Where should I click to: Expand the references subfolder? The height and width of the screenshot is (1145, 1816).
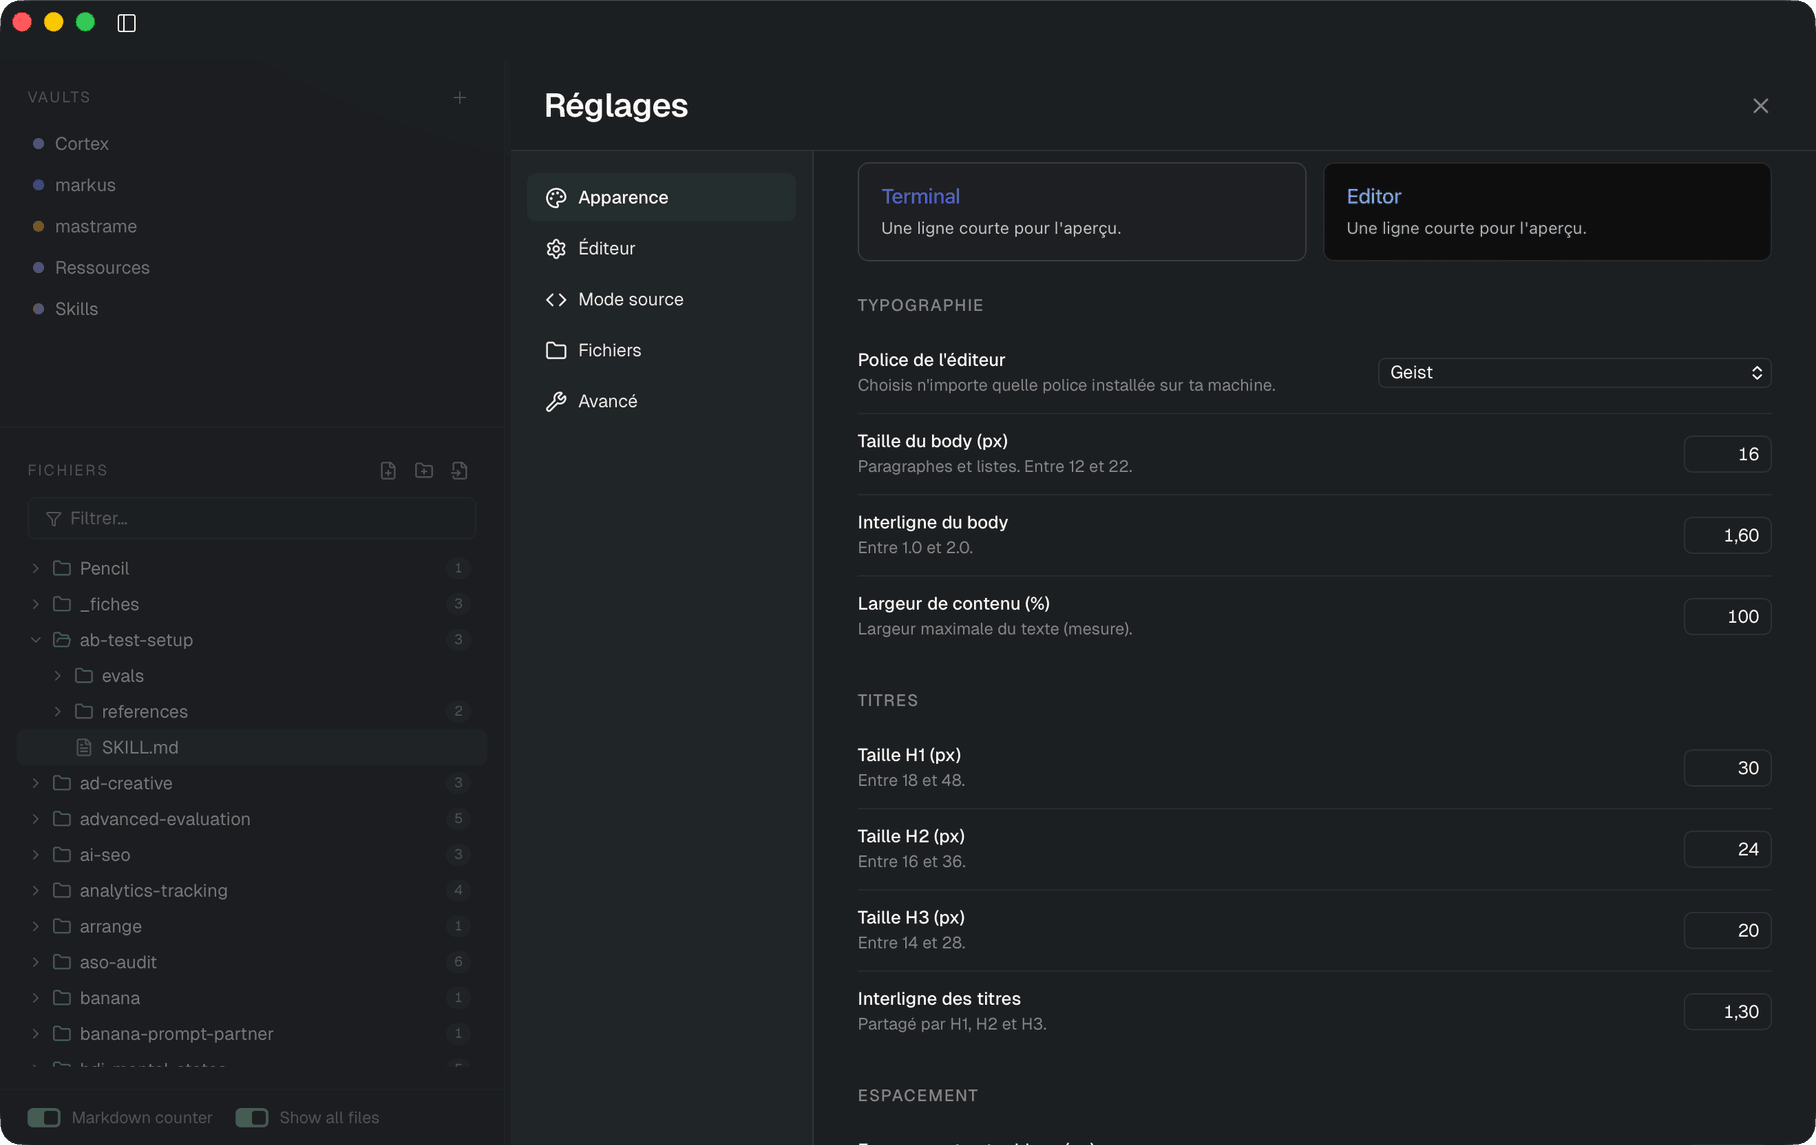tap(58, 711)
